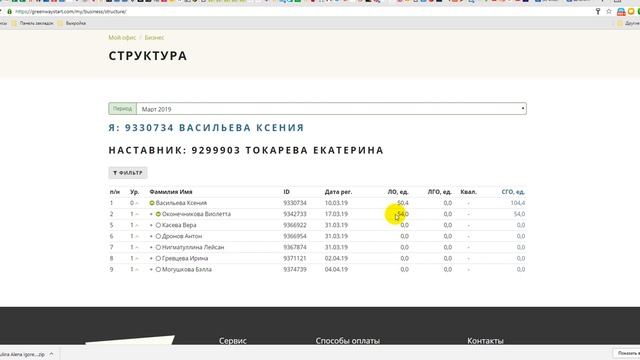640x360 pixels.
Task: Open the Период dropdown showing Март 2019
Action: point(331,109)
